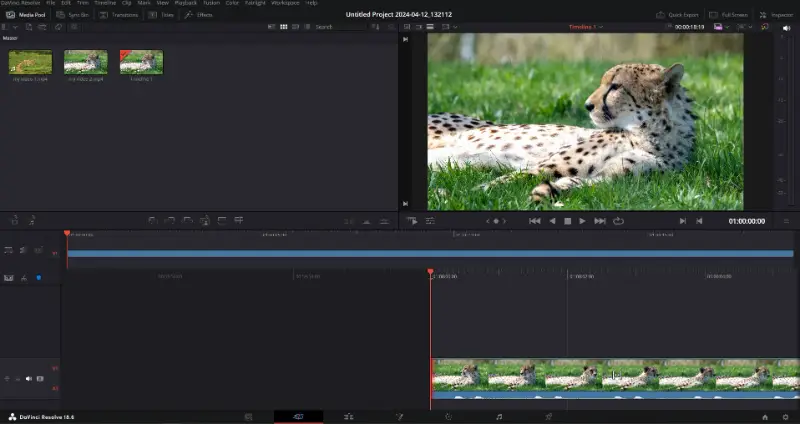Viewport: 800px width, 424px height.
Task: Click Jump to first frame button
Action: tap(535, 221)
